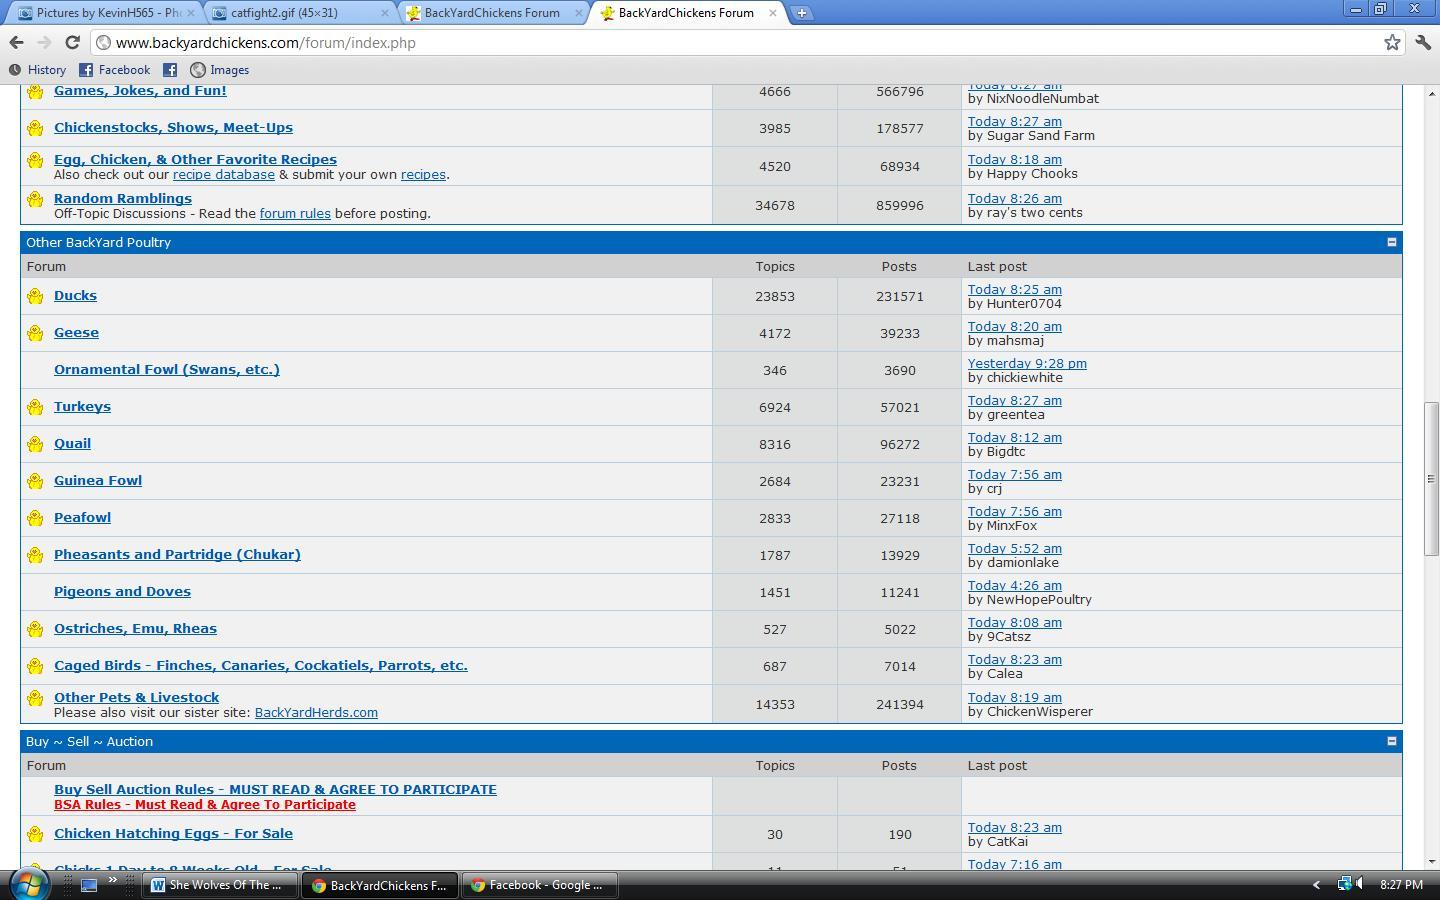Image resolution: width=1440 pixels, height=900 pixels.
Task: Click the volume speaker icon in tray
Action: 1359,884
